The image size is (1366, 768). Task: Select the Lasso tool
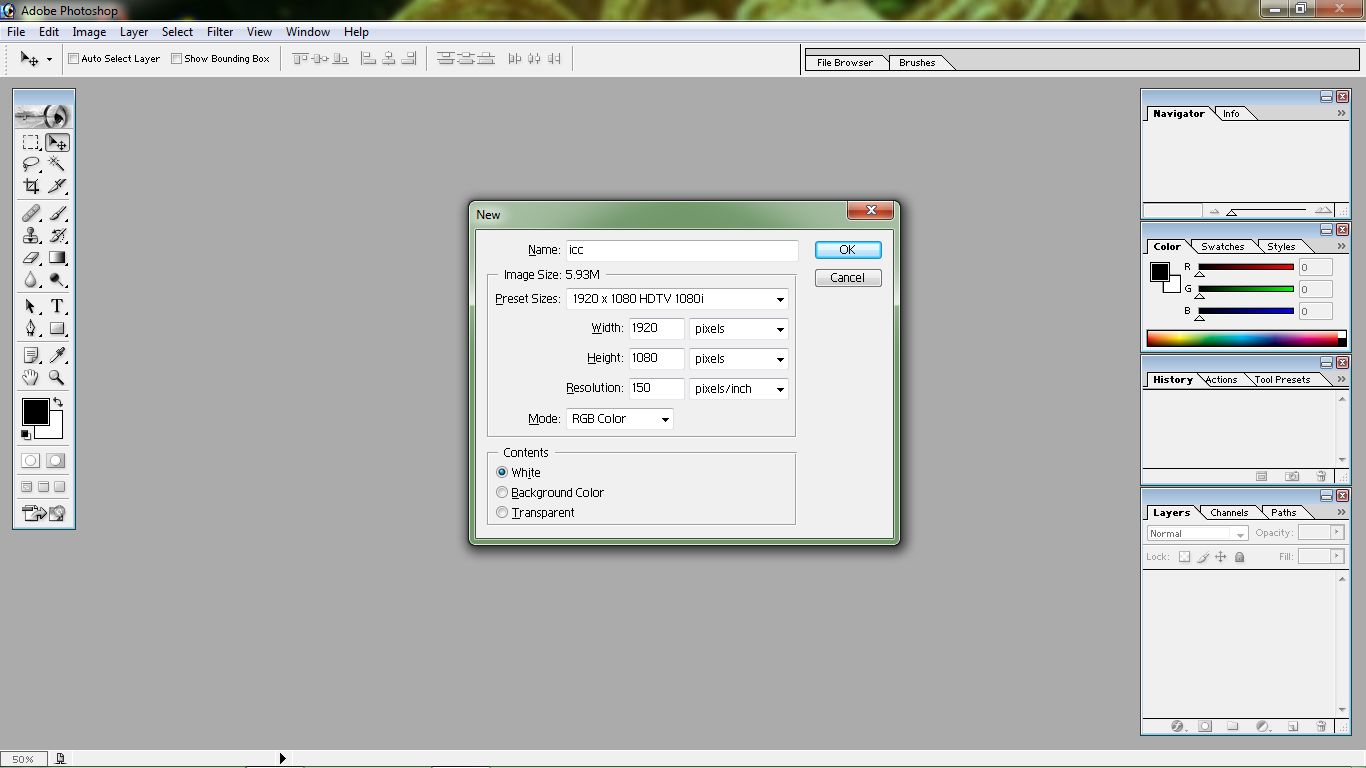point(30,163)
